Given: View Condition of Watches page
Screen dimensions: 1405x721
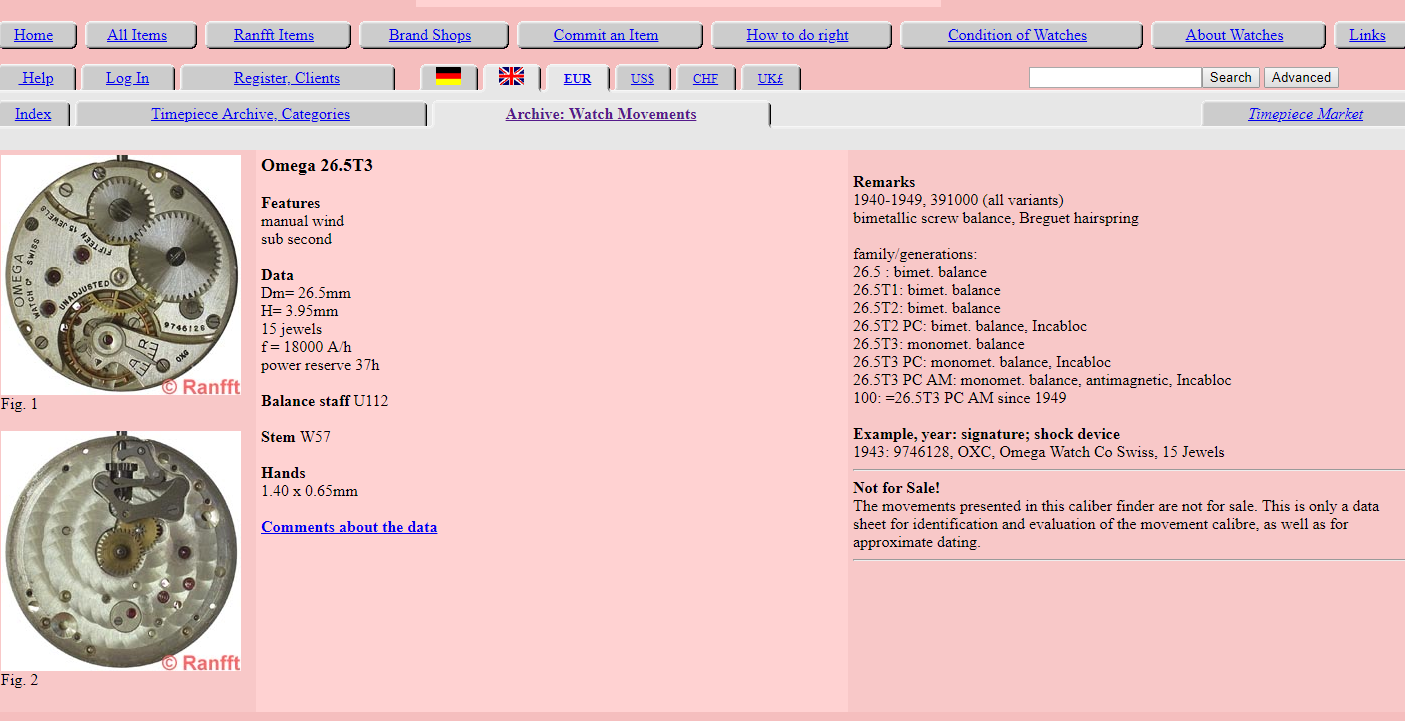Looking at the screenshot, I should click(x=1017, y=35).
